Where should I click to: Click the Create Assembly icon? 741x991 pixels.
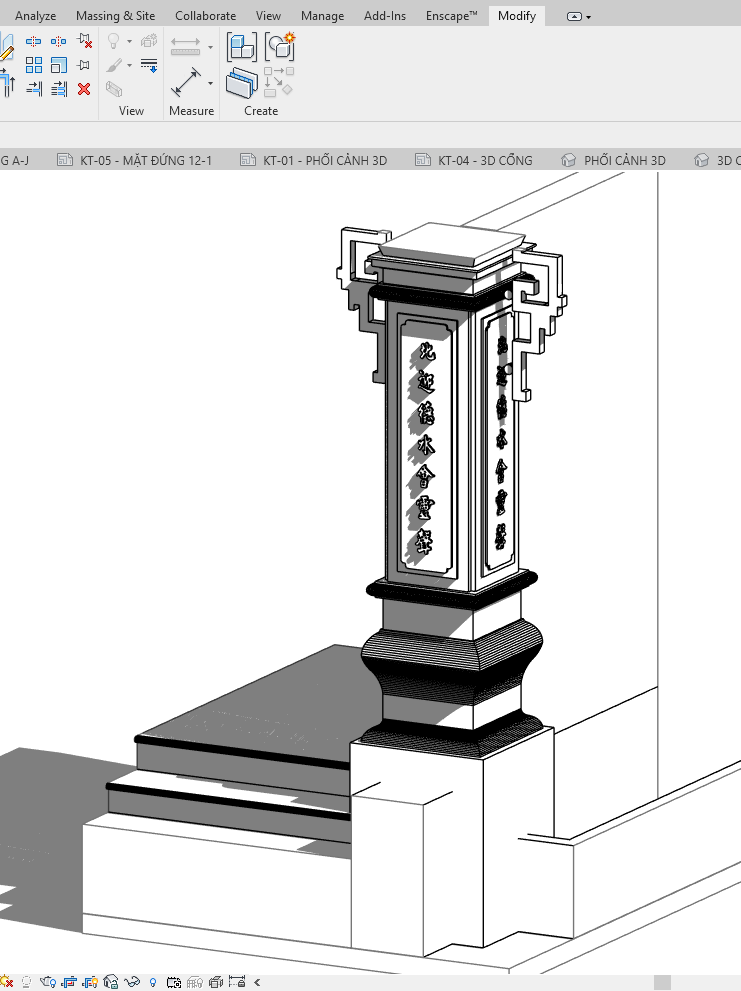278,46
